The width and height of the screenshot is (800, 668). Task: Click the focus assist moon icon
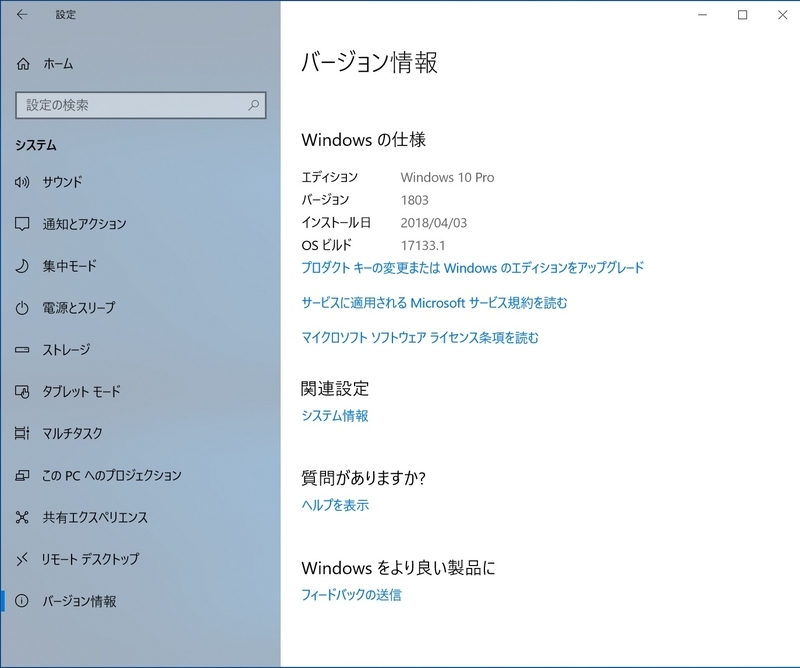coord(22,266)
